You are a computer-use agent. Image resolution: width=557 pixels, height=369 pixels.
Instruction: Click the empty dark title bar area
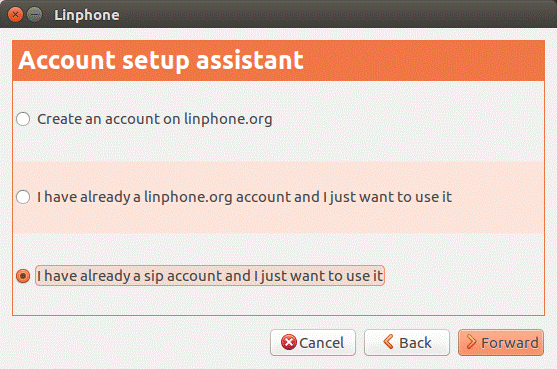click(337, 14)
